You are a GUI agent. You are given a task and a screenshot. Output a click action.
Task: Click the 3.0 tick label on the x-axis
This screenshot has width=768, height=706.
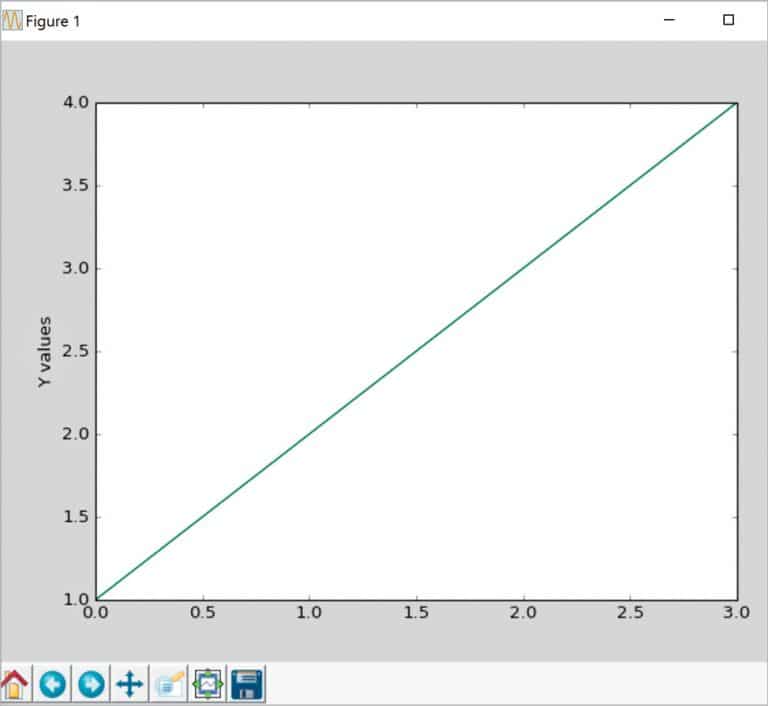(737, 613)
